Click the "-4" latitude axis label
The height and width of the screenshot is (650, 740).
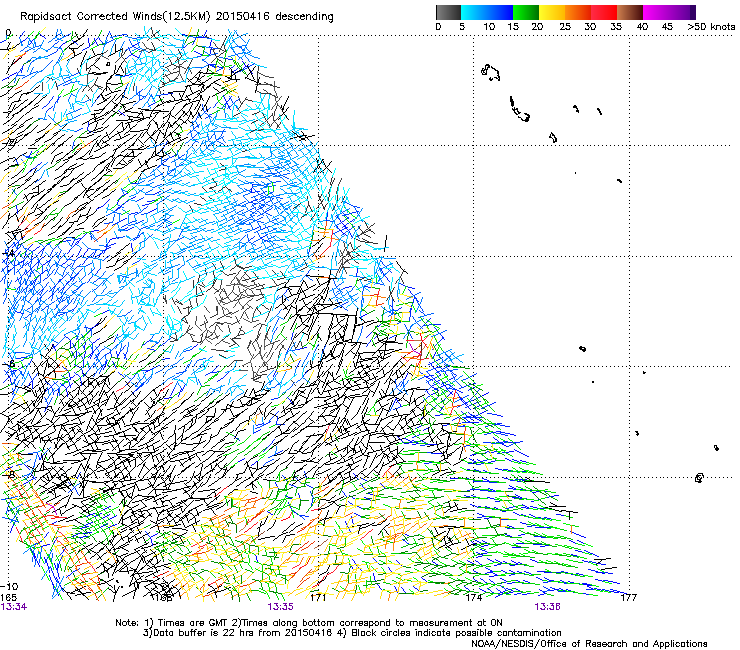[x=8, y=253]
